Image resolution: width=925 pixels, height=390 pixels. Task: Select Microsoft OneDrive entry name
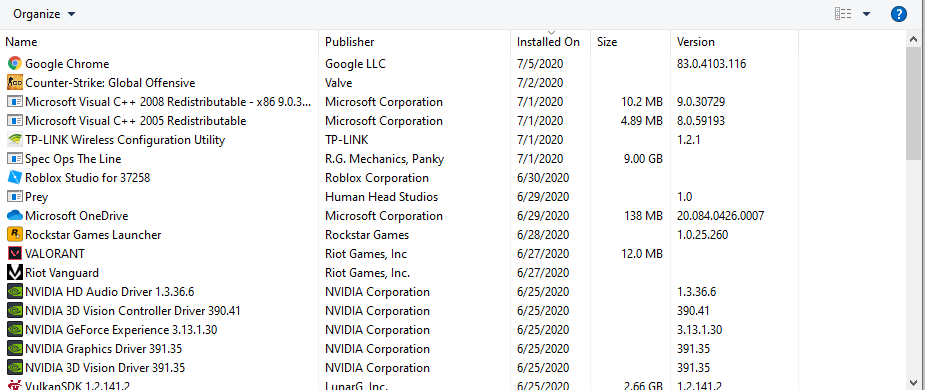tap(77, 216)
